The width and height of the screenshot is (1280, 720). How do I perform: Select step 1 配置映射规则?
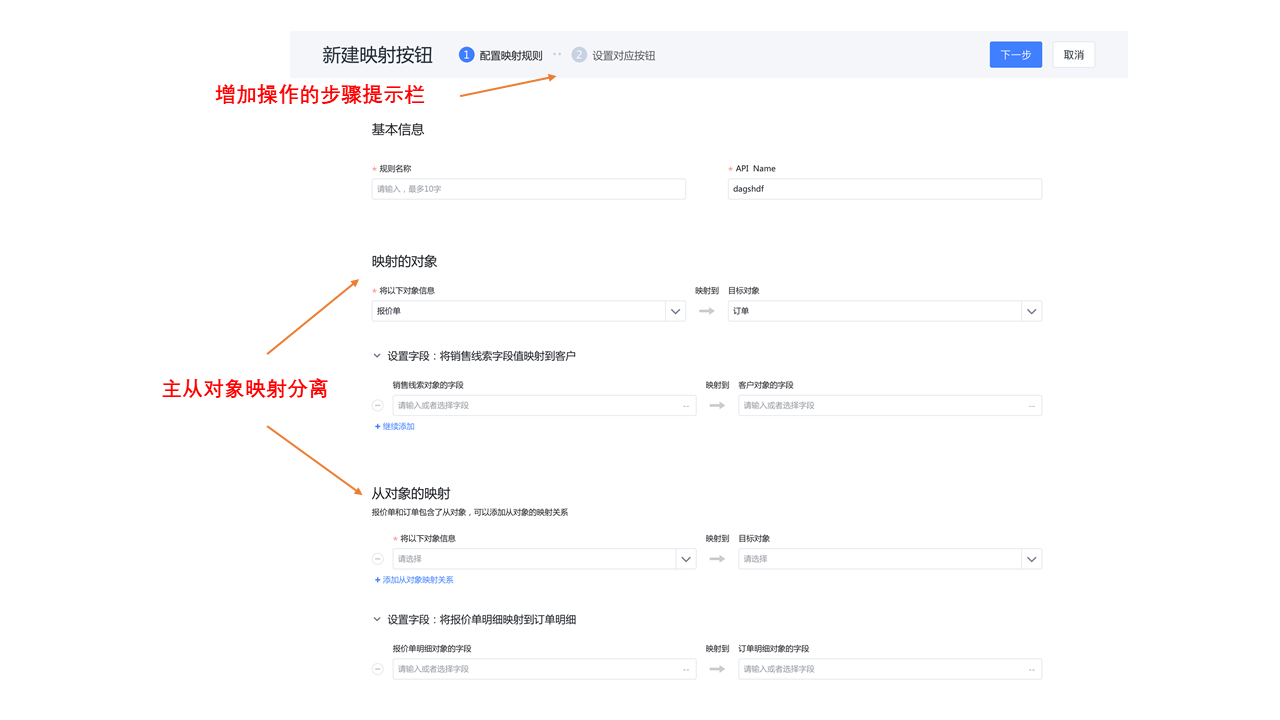coord(501,55)
